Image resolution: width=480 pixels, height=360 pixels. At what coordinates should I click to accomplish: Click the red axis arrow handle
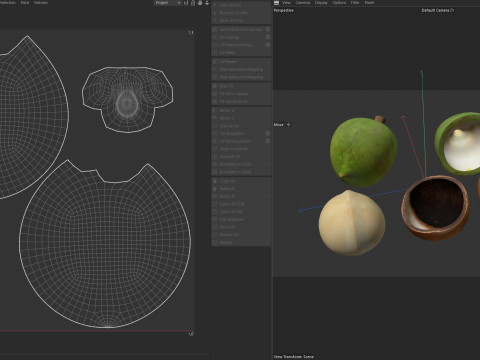(403, 117)
